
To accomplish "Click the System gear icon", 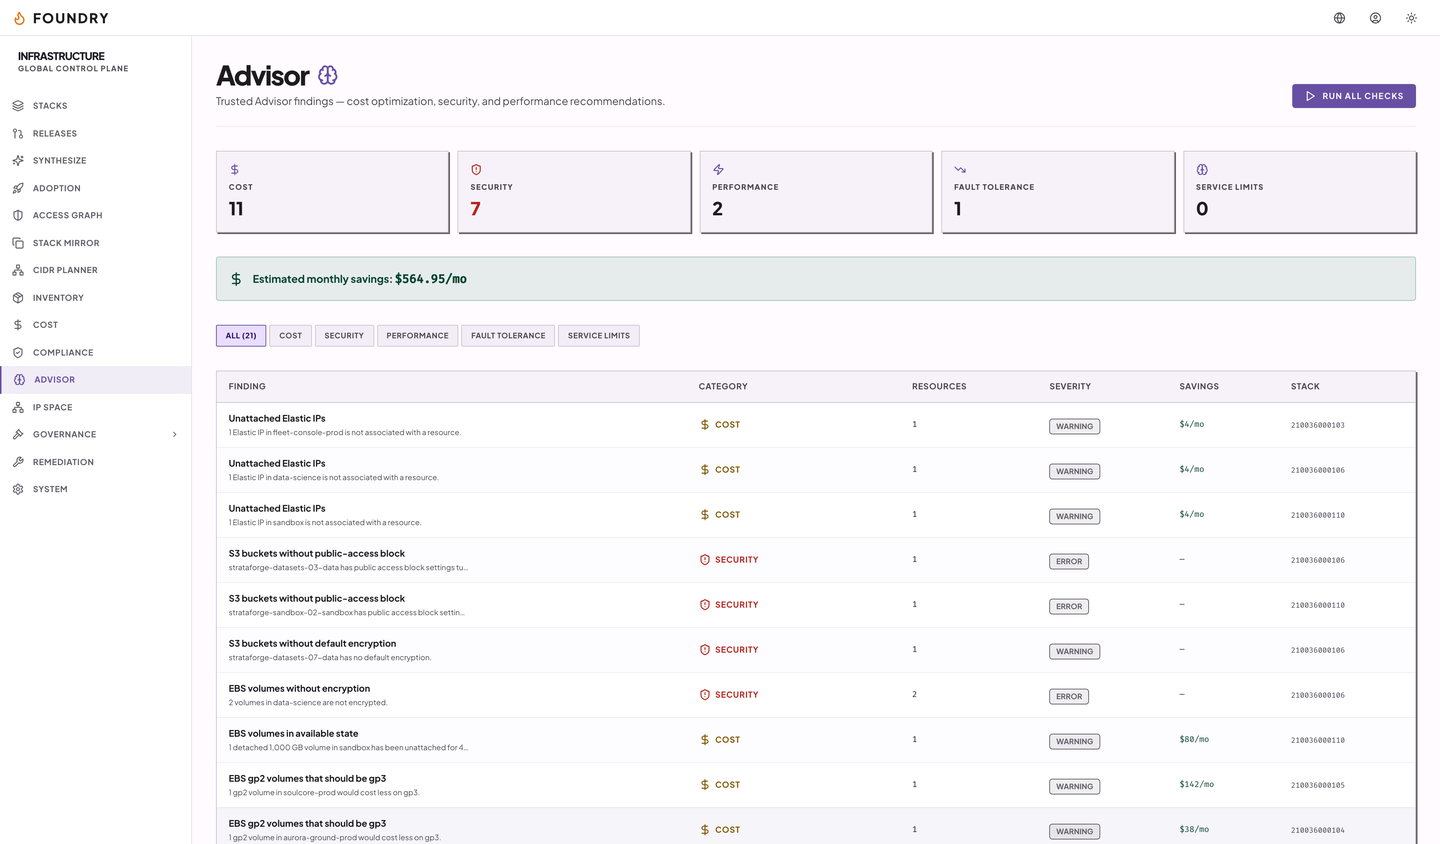I will pos(18,489).
